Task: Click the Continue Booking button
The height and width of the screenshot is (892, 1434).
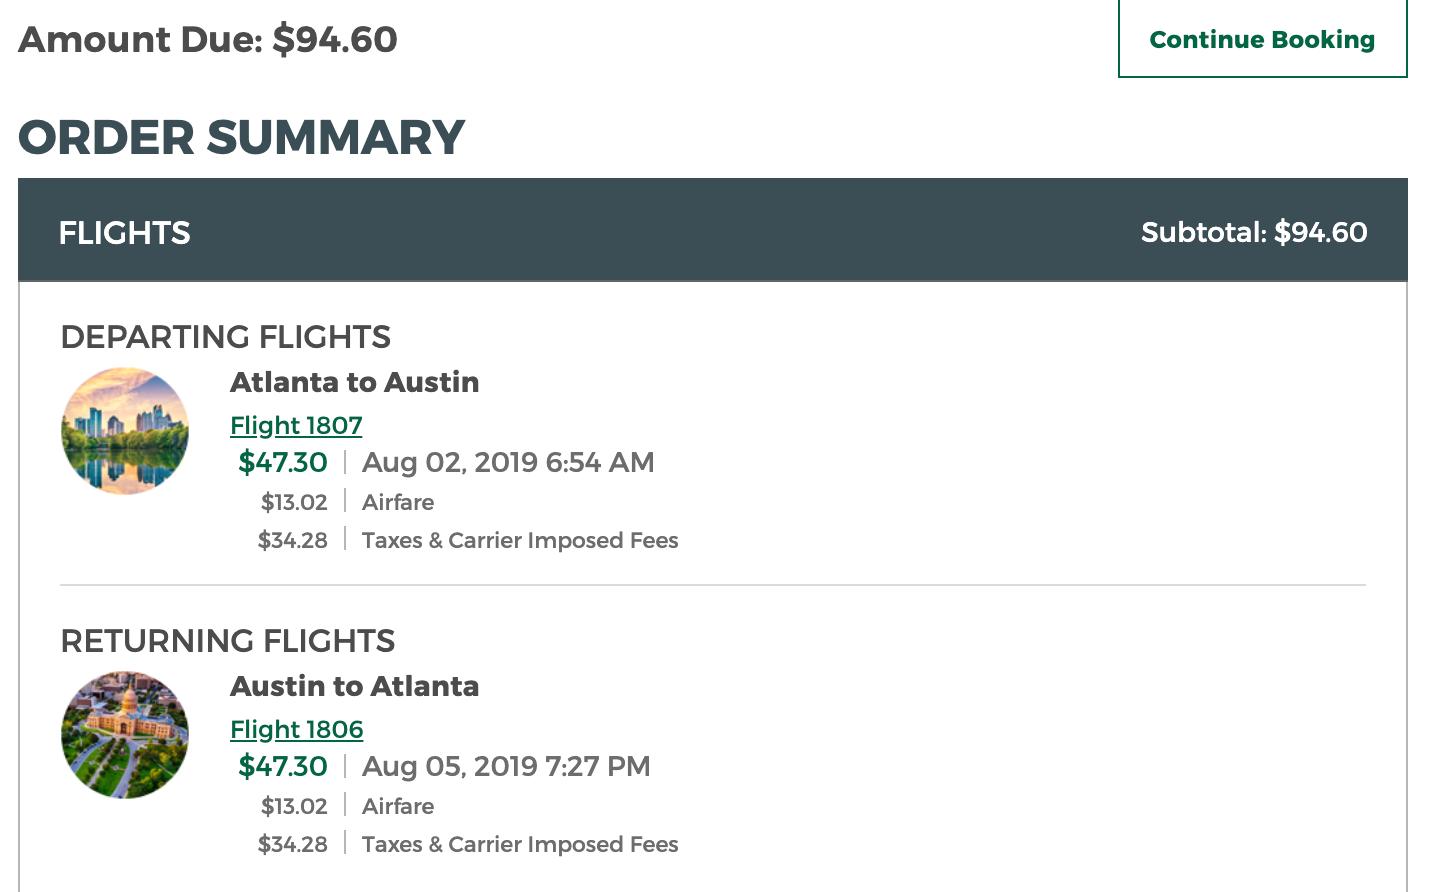Action: click(1262, 40)
